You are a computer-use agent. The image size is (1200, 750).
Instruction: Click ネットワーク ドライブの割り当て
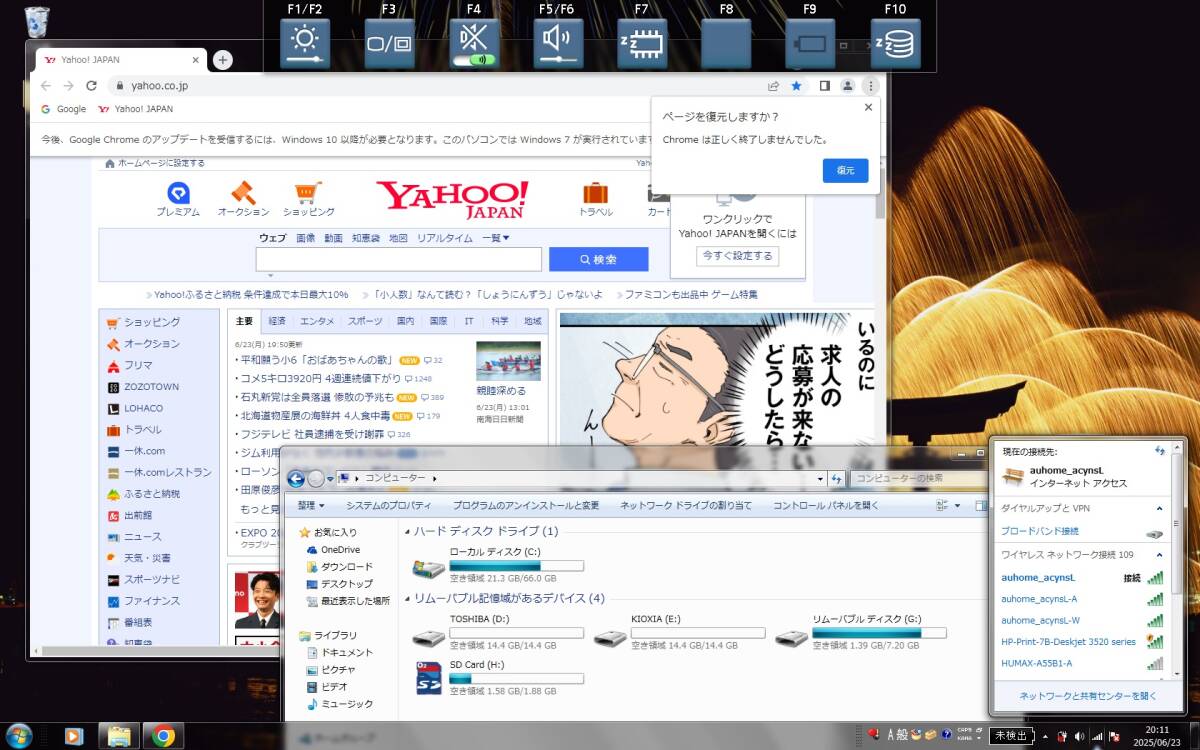tap(686, 506)
